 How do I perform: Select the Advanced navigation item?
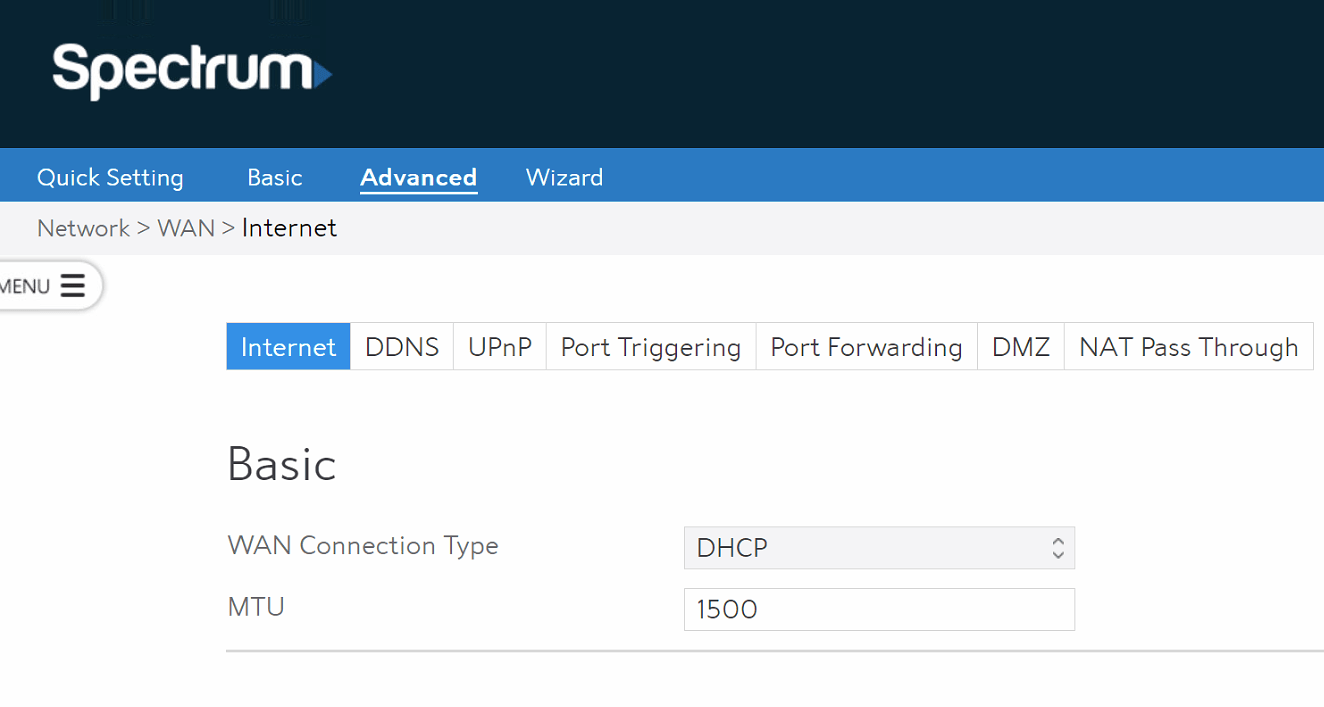click(x=418, y=177)
